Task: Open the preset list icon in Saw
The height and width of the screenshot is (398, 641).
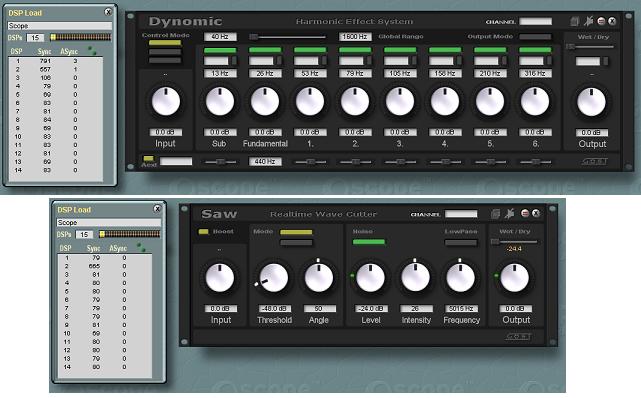Action: 495,214
